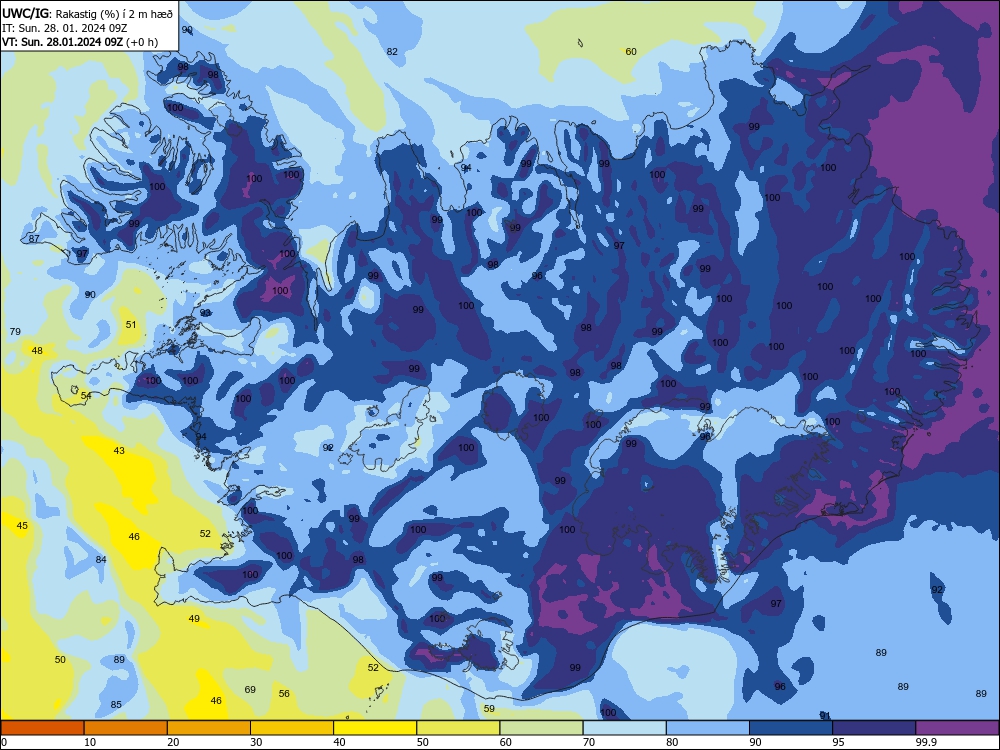Select the indigo 95–99.9 legend swatch
1000x750 pixels.
click(874, 728)
